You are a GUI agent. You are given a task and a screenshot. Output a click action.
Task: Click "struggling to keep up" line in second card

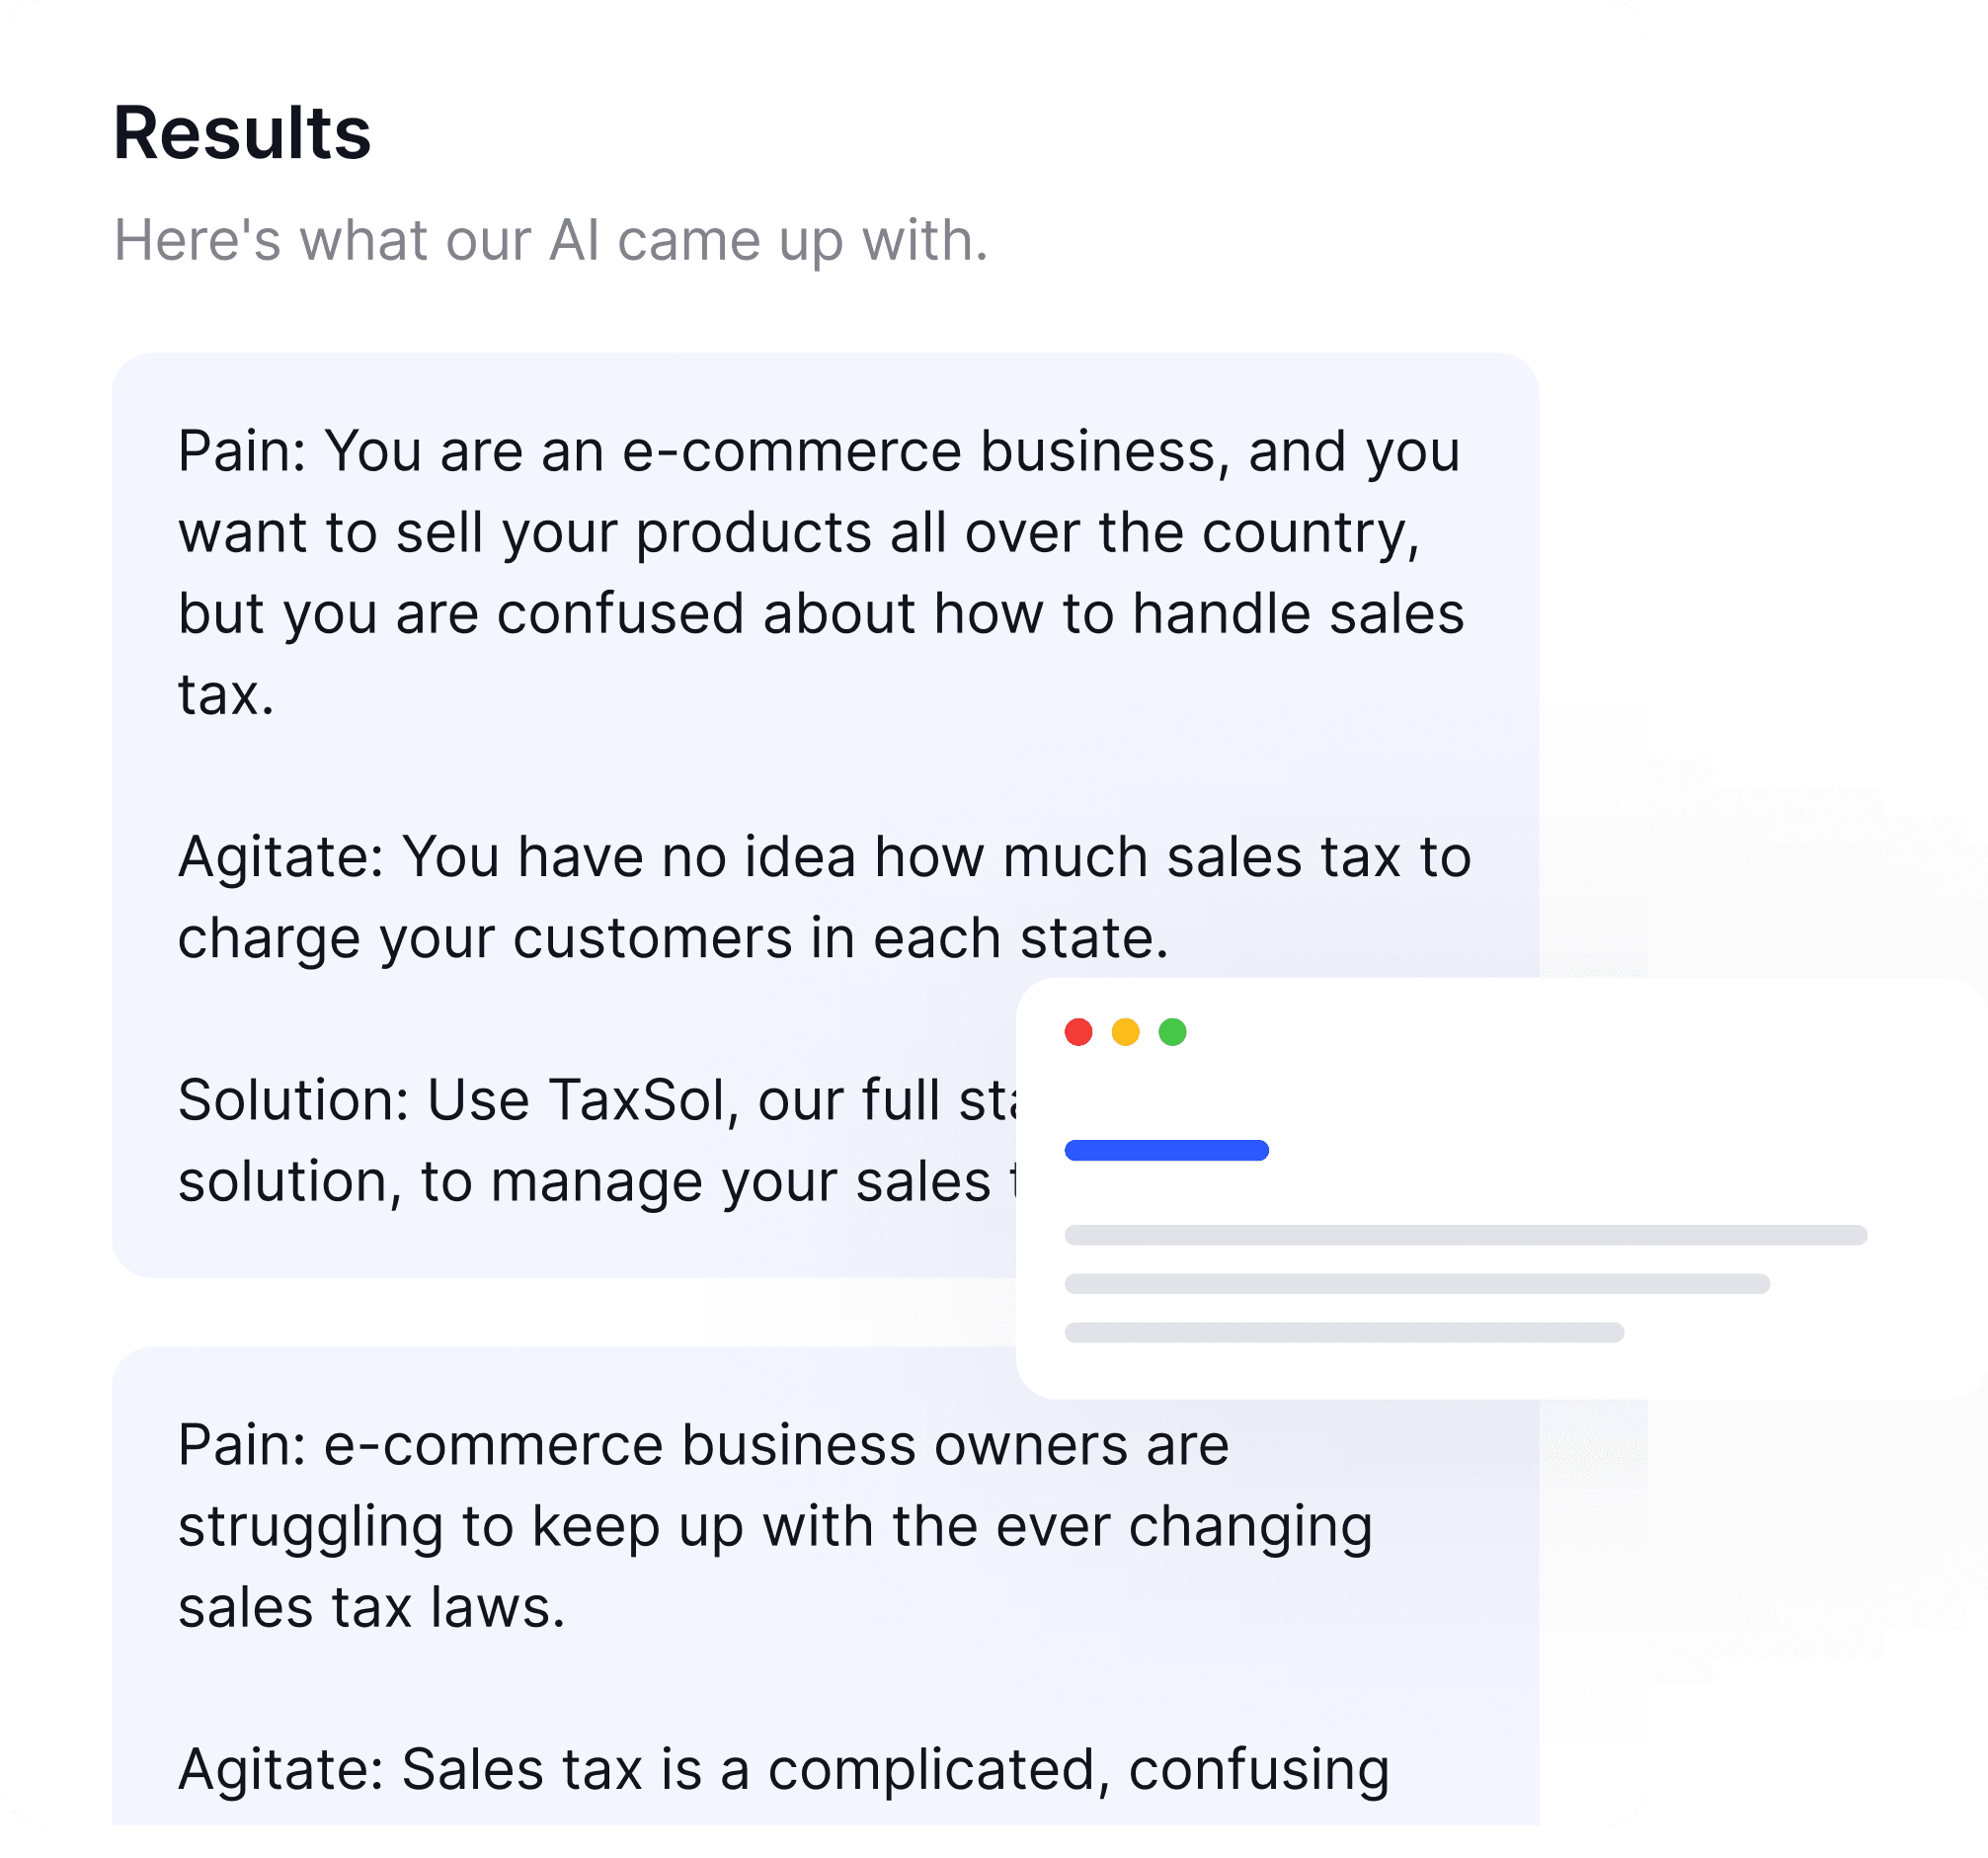click(775, 1527)
